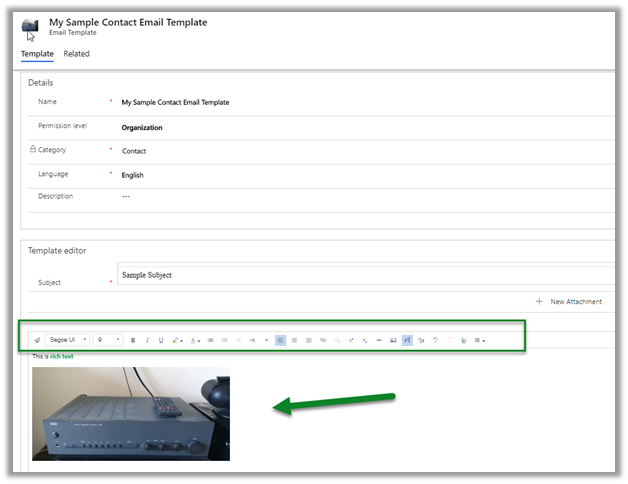
Task: Click the Name field value
Action: pyautogui.click(x=175, y=102)
